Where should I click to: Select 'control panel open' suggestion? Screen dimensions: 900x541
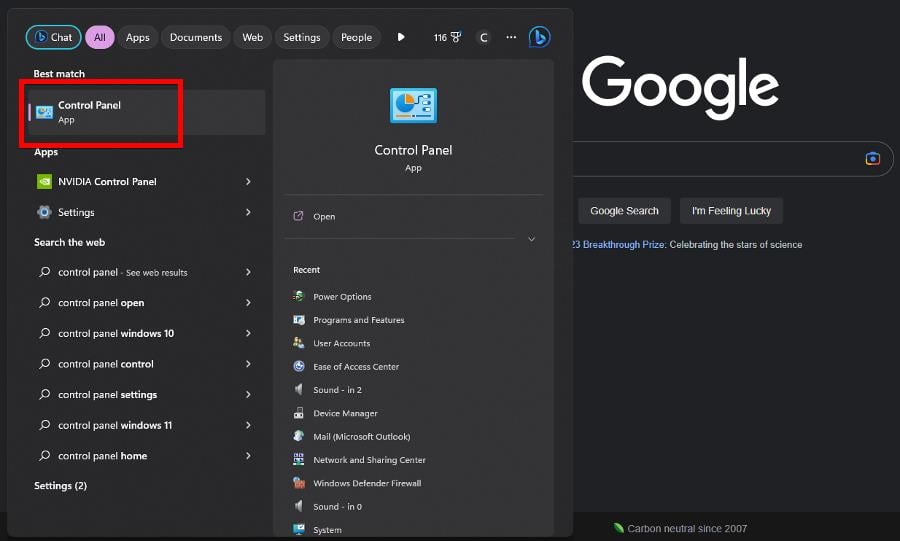tap(101, 303)
